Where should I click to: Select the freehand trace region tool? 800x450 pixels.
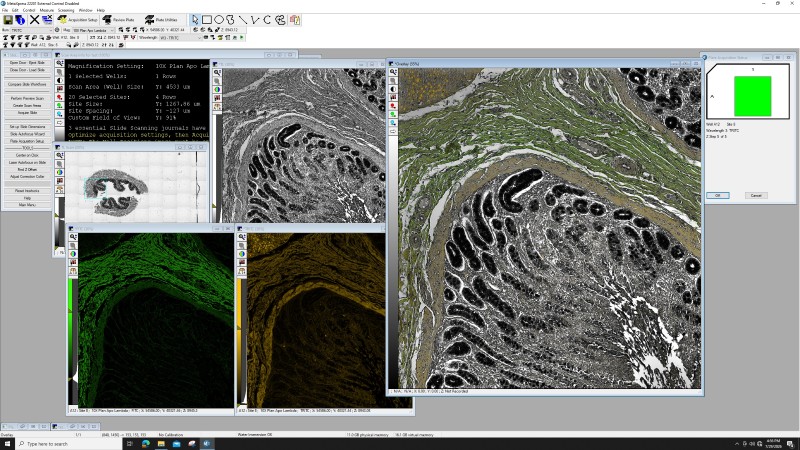tap(231, 20)
